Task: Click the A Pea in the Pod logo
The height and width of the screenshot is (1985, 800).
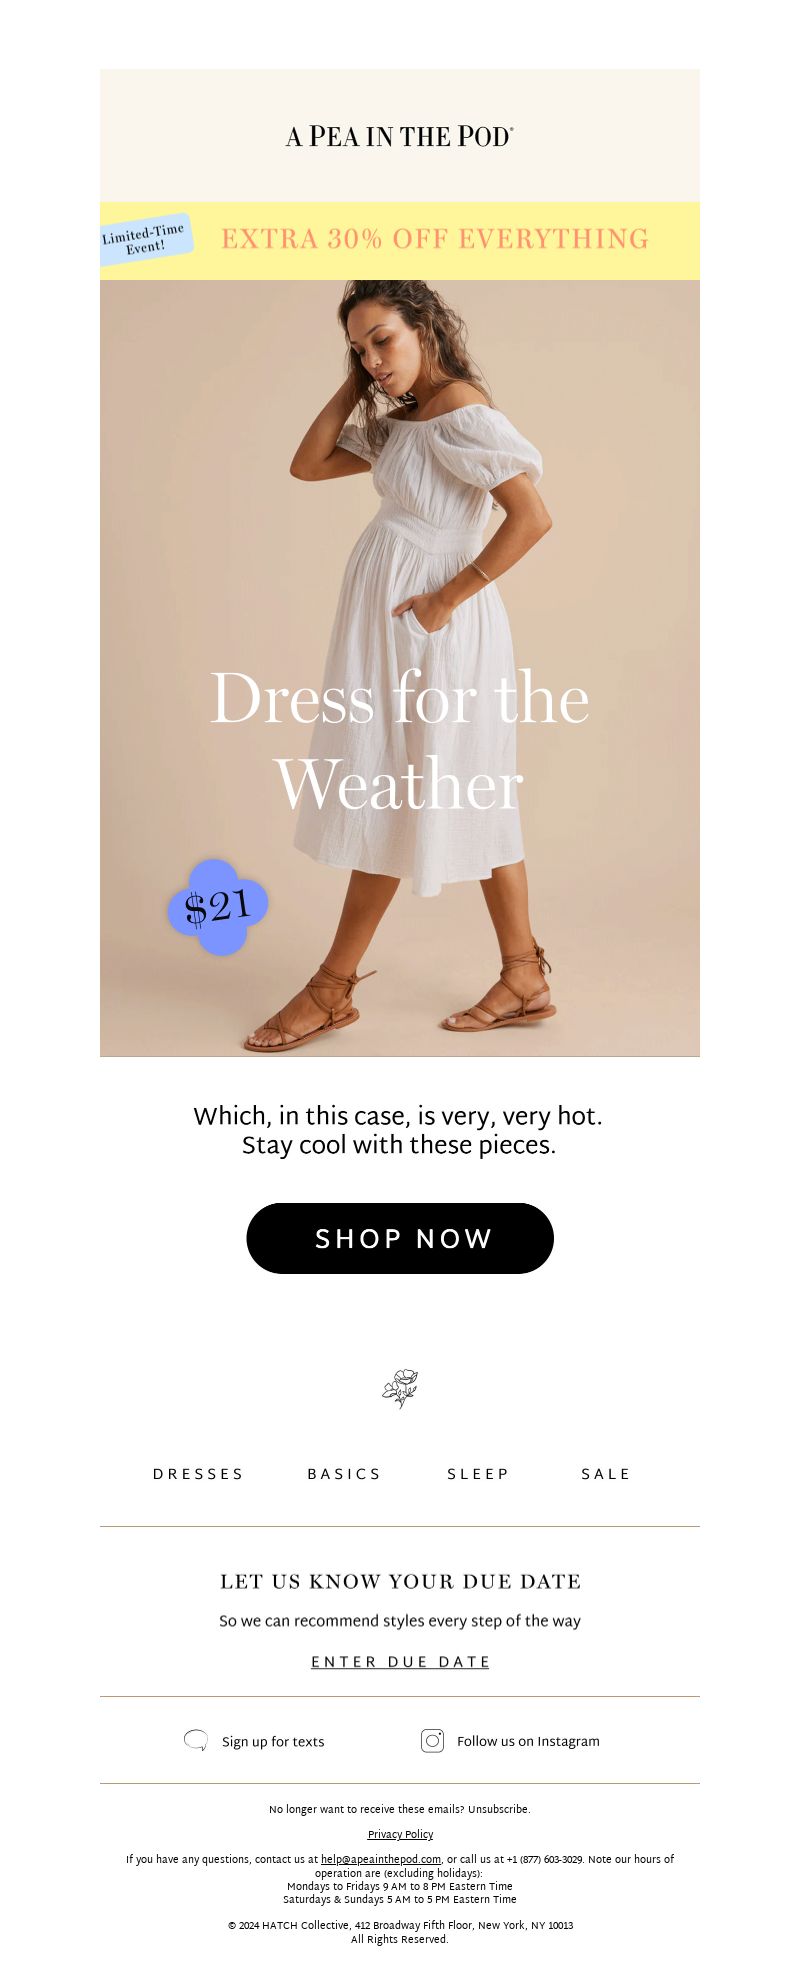Action: (x=400, y=136)
